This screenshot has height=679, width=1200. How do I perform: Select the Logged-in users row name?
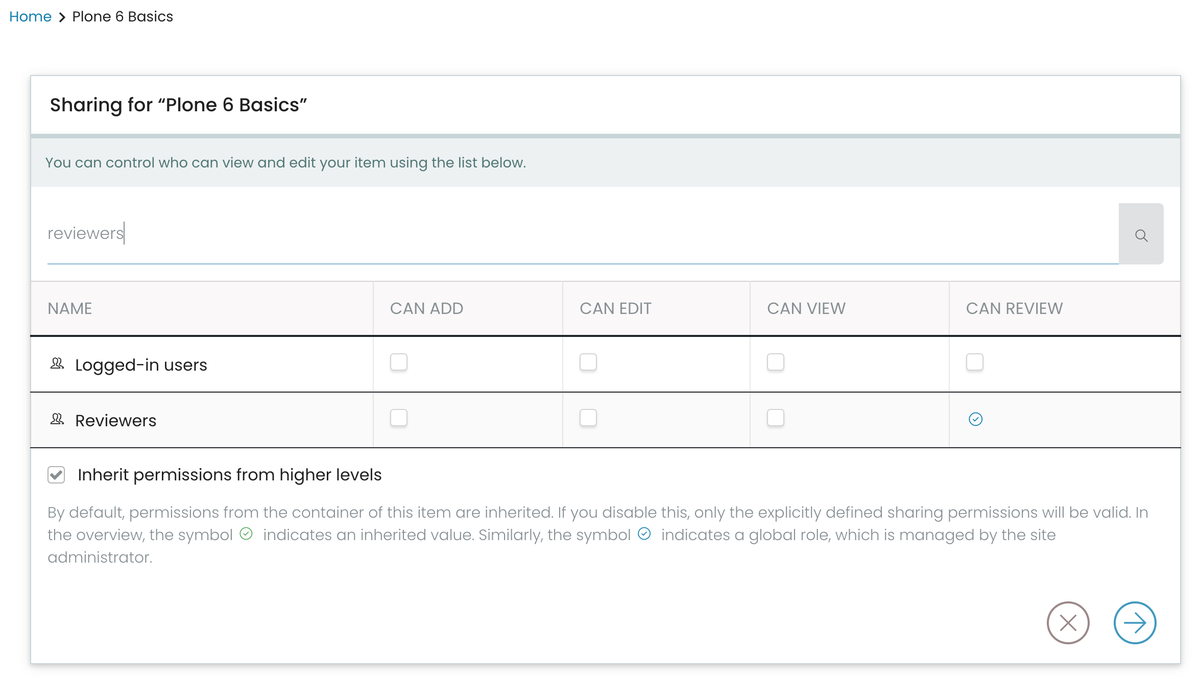(141, 365)
